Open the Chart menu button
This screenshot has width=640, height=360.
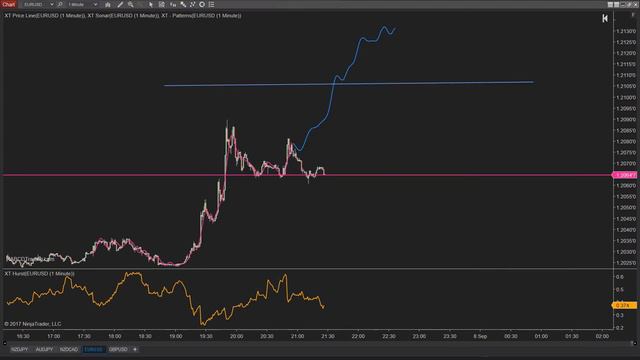click(8, 4)
